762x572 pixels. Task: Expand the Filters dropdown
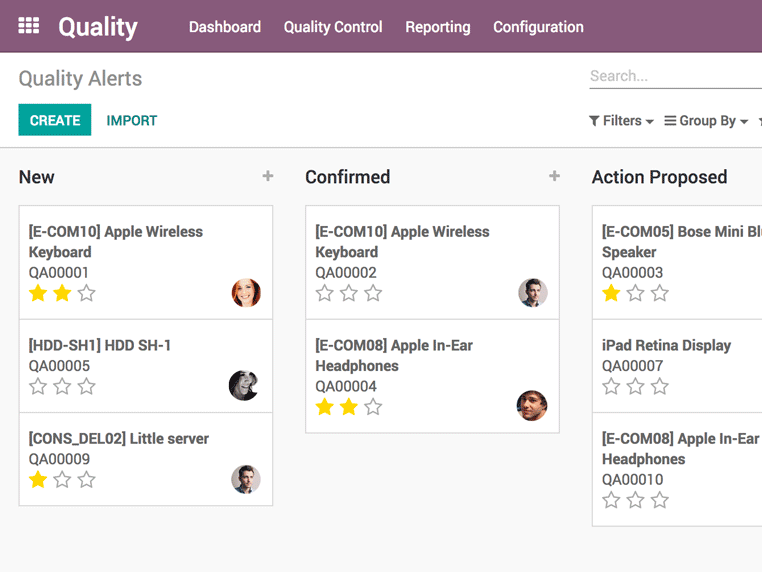click(x=621, y=121)
